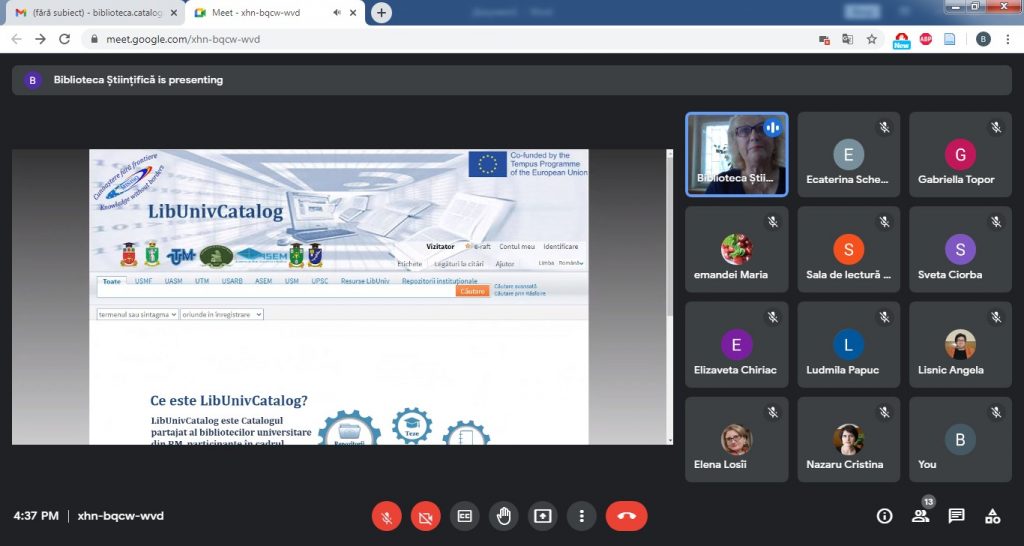Click muted mic indicator on Gabriella Topor tile
The image size is (1024, 546).
pos(996,127)
